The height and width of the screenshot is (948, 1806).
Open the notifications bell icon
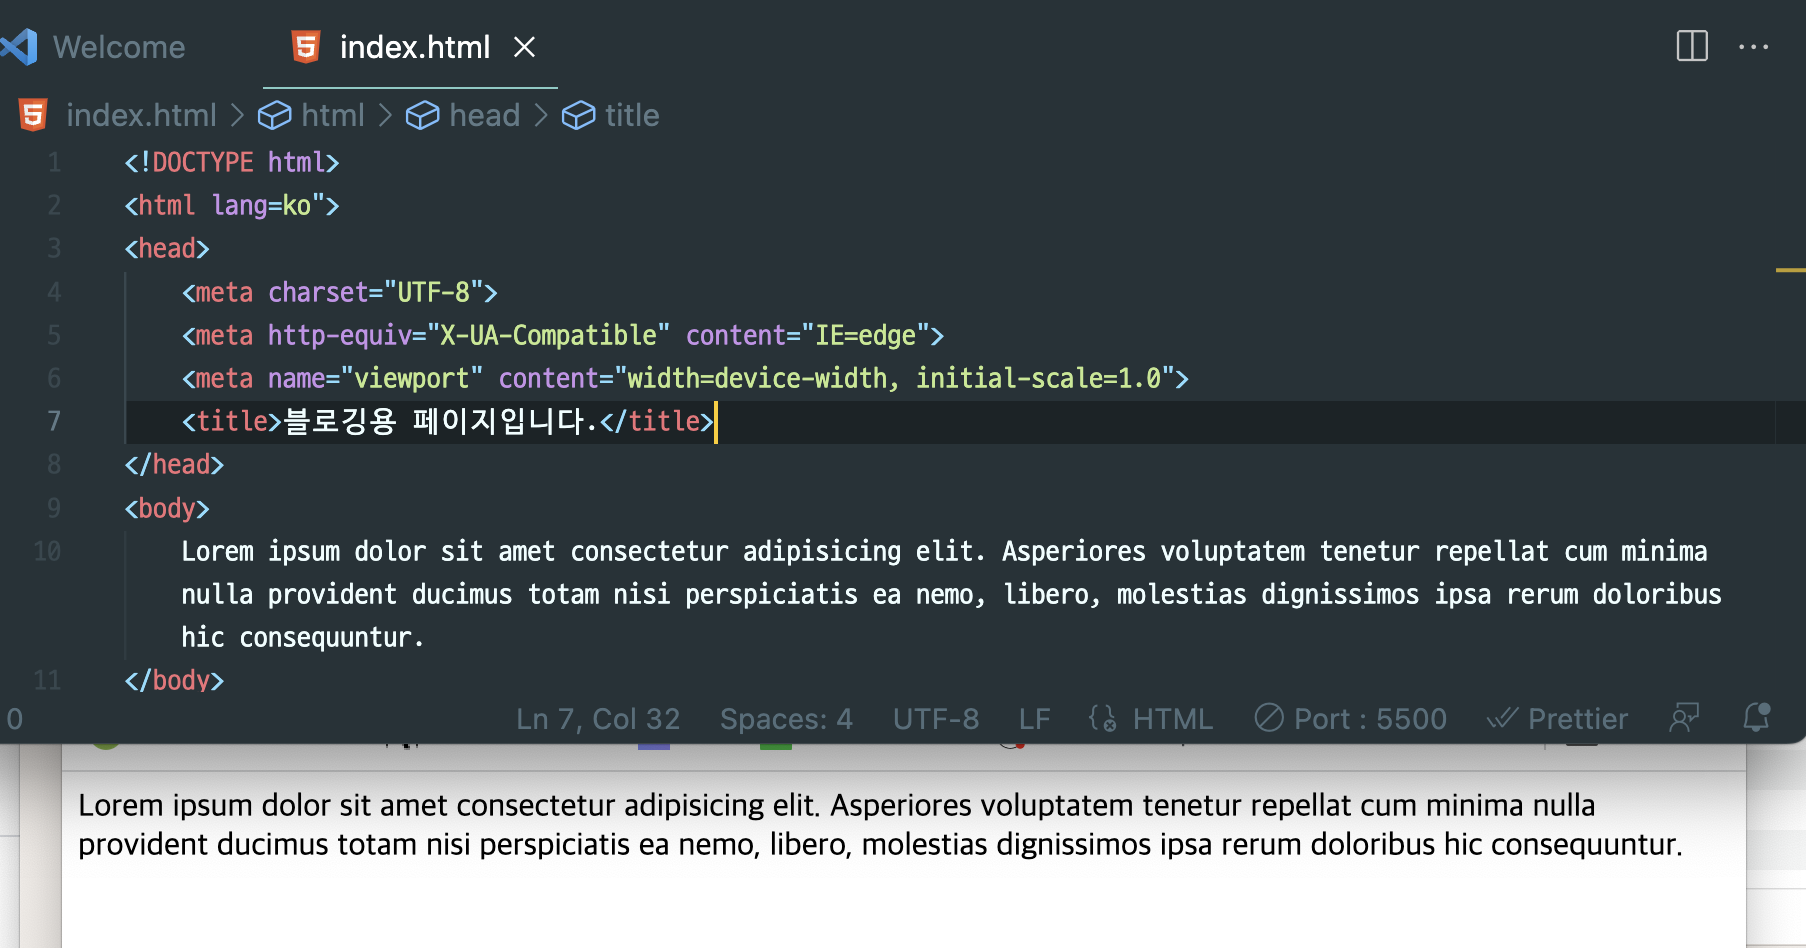pyautogui.click(x=1757, y=717)
